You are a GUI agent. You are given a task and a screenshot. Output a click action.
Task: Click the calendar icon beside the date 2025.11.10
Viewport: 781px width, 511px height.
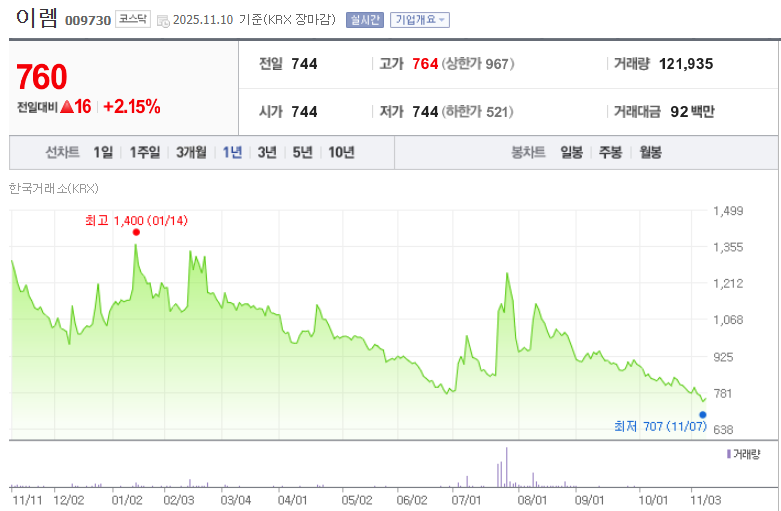(163, 20)
